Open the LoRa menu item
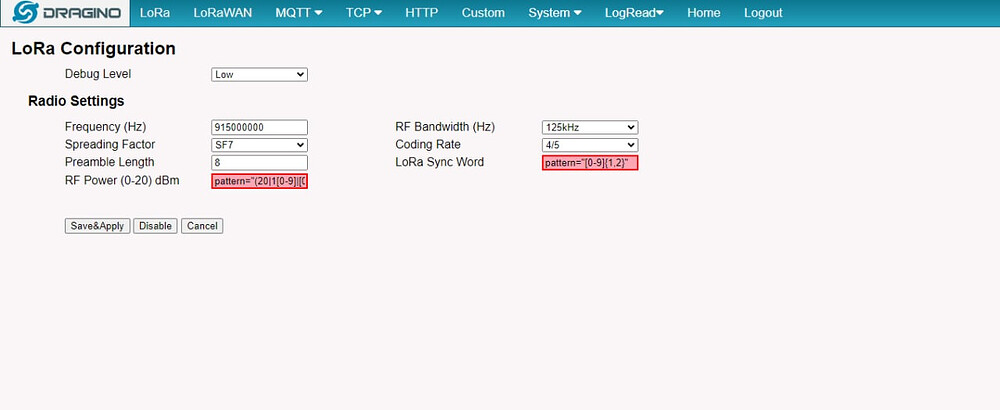 pos(155,13)
